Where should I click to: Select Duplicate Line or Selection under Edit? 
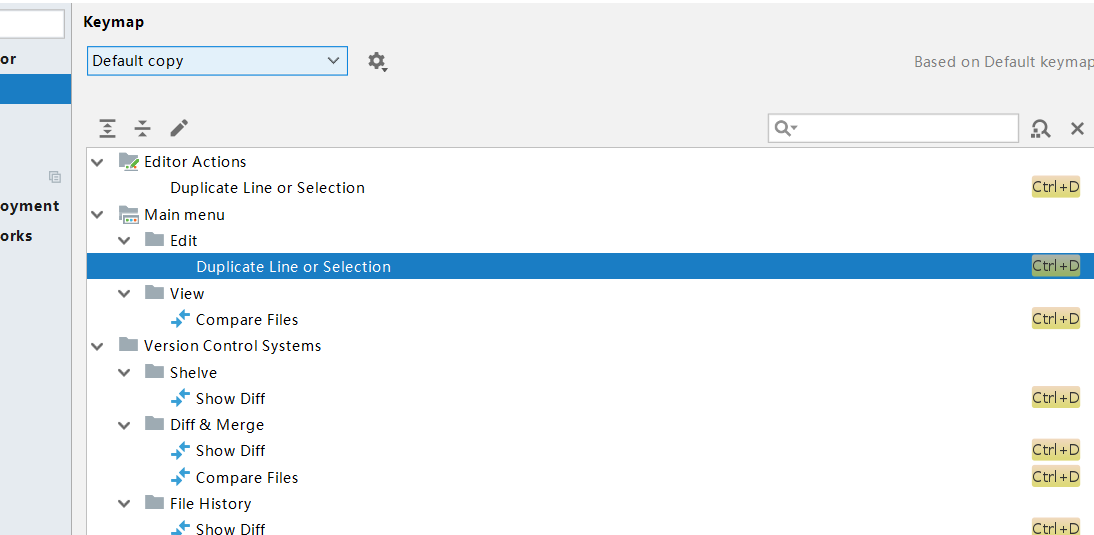(x=590, y=266)
